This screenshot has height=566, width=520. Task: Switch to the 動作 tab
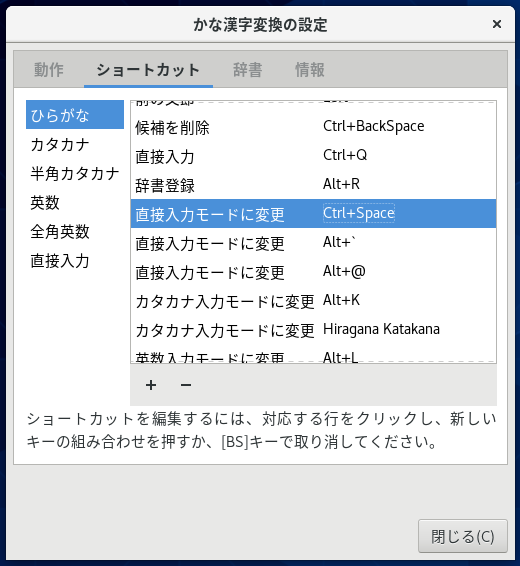49,69
